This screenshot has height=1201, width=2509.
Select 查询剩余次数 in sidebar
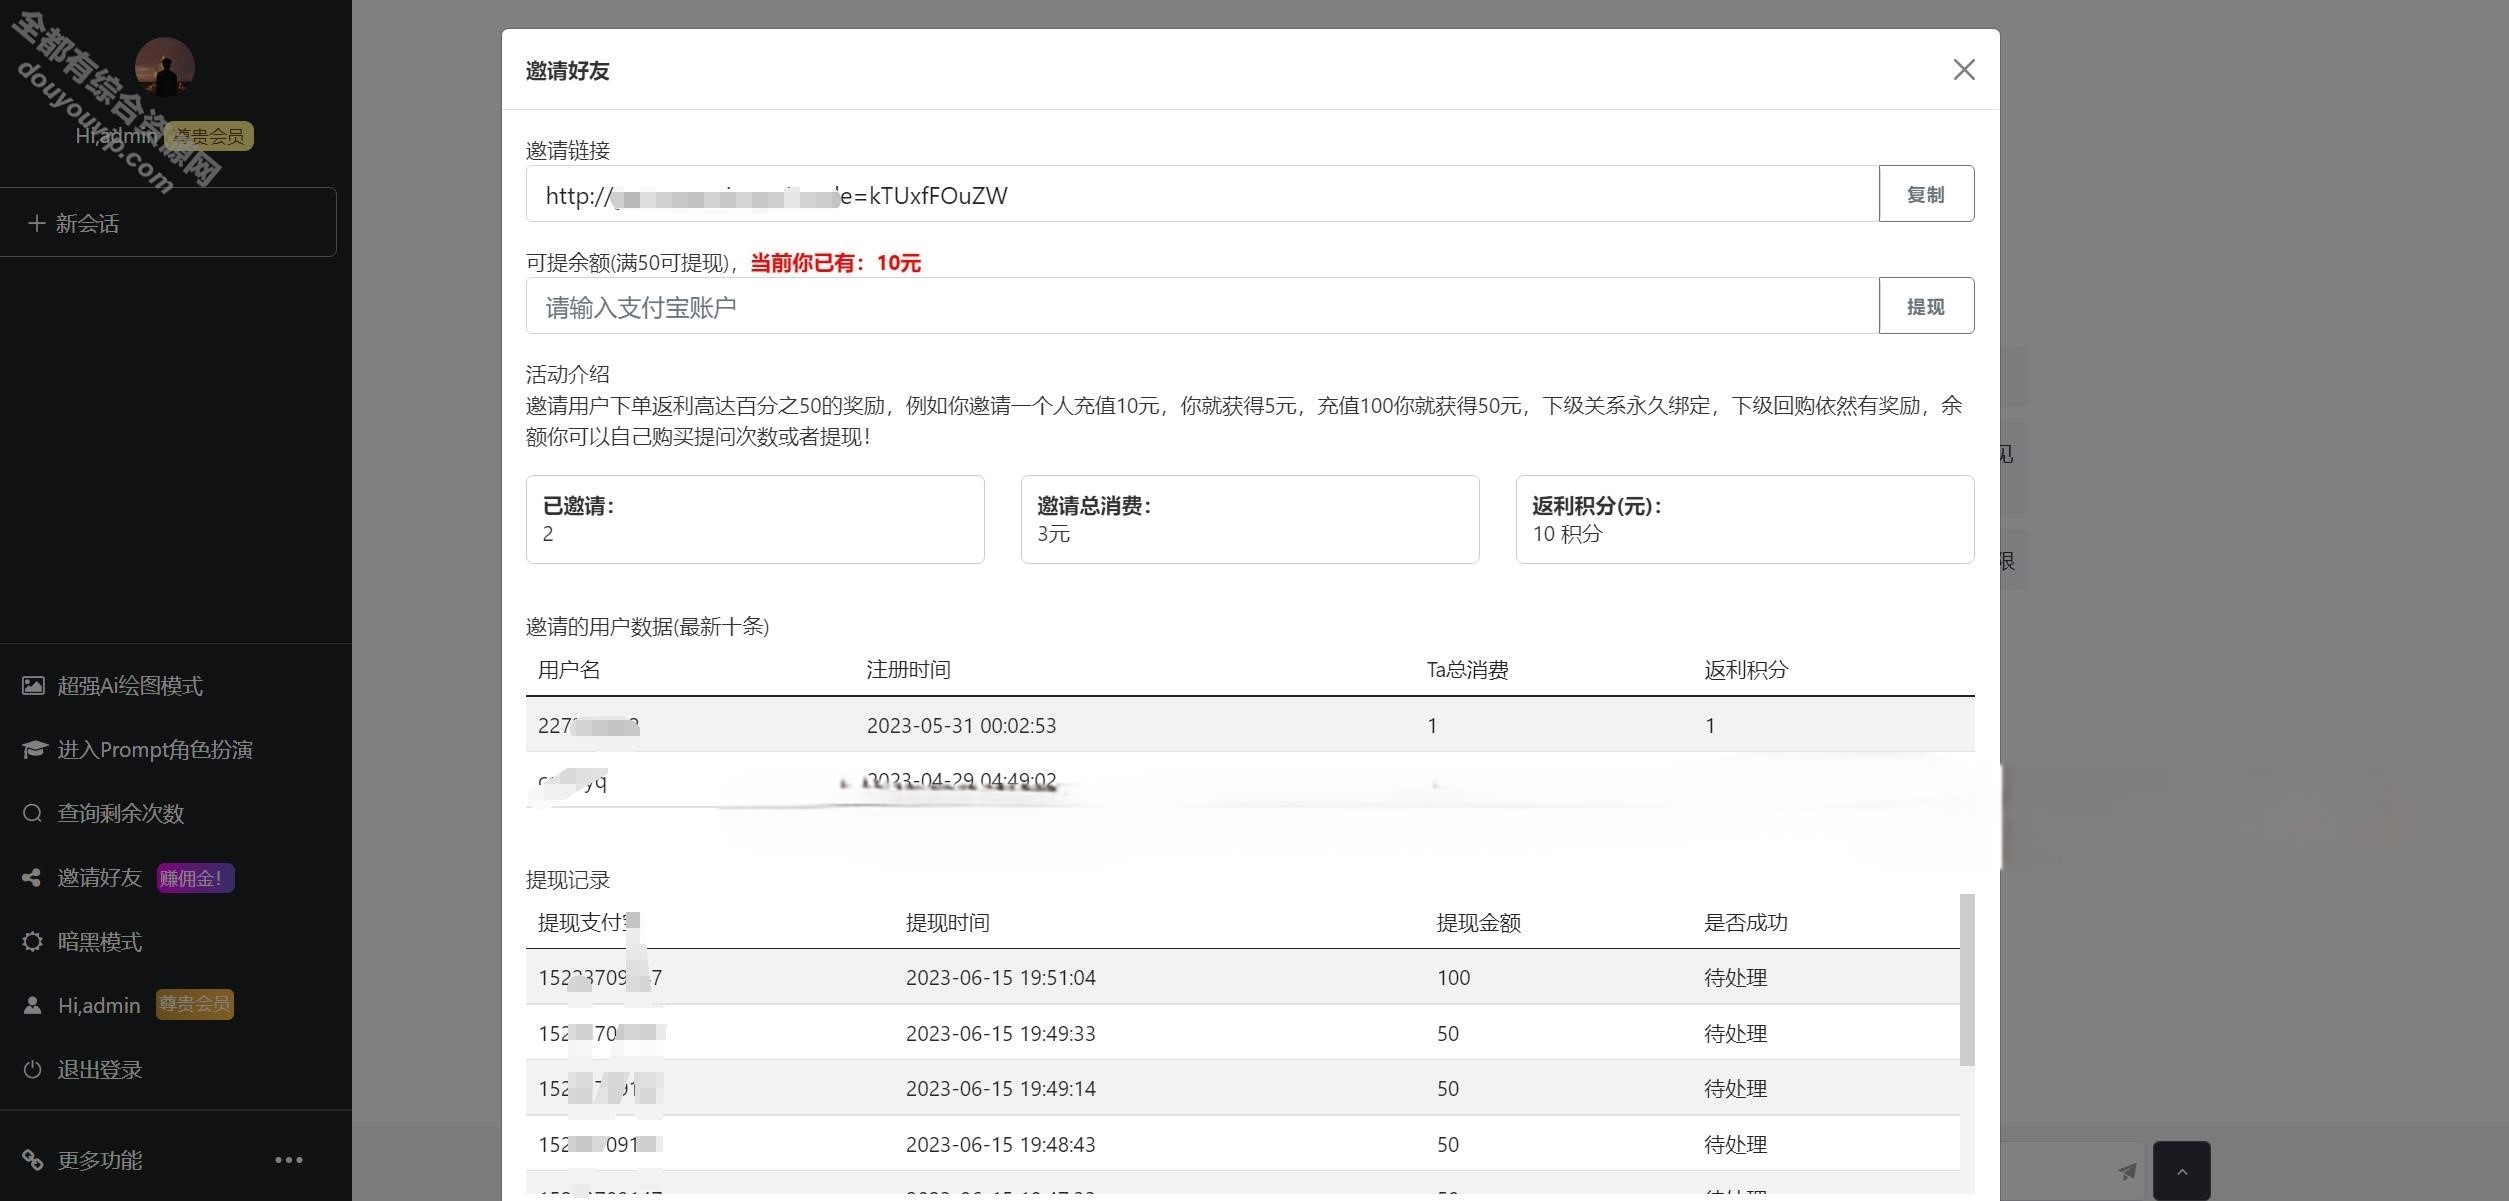pyautogui.click(x=121, y=813)
